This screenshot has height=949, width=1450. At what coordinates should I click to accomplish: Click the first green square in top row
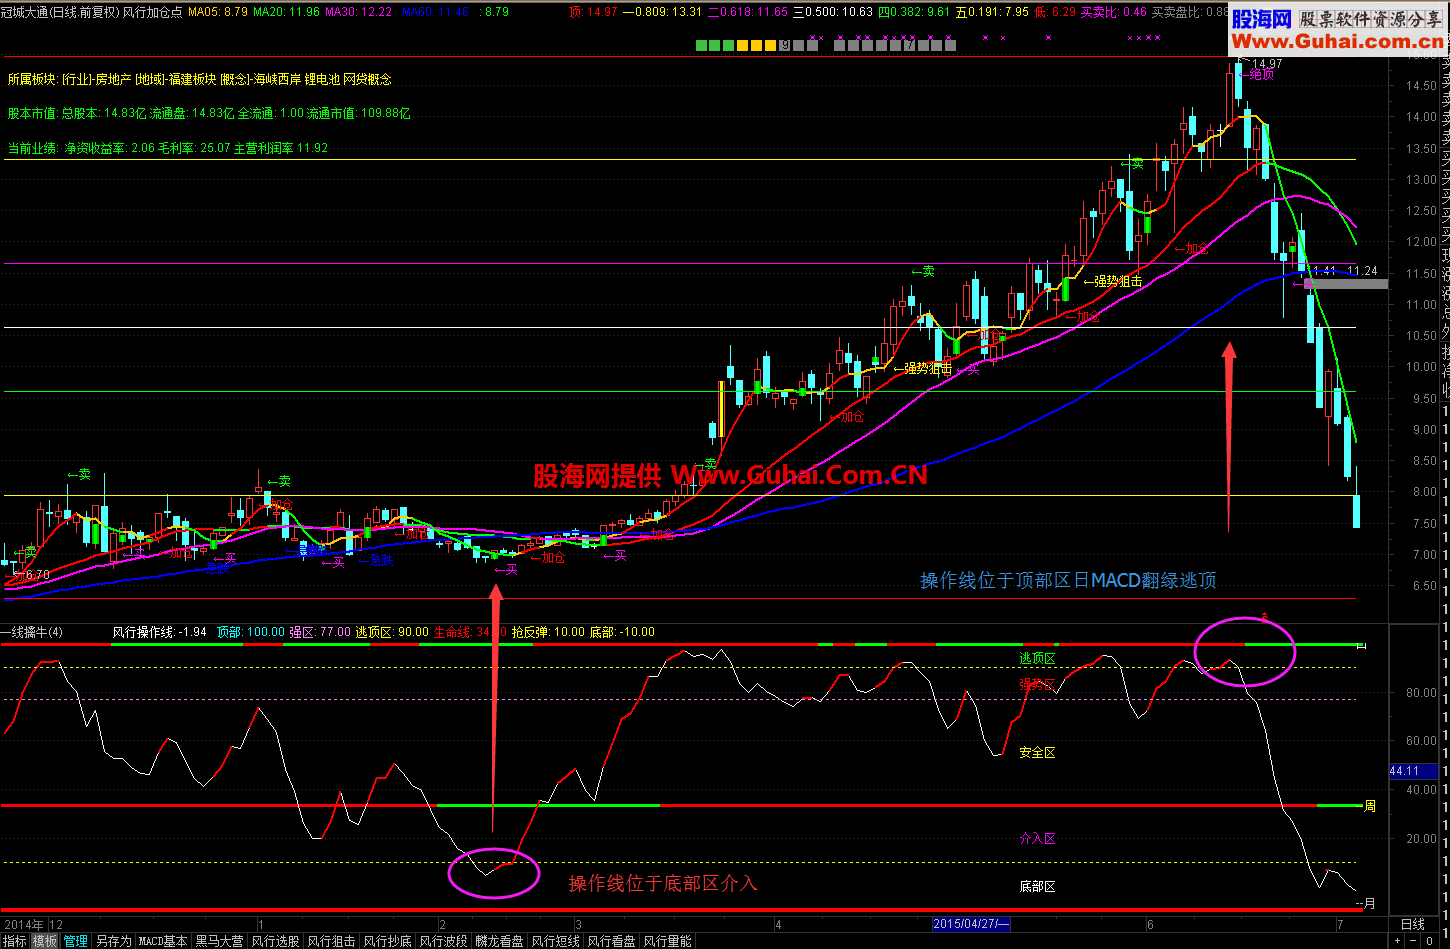click(x=701, y=45)
